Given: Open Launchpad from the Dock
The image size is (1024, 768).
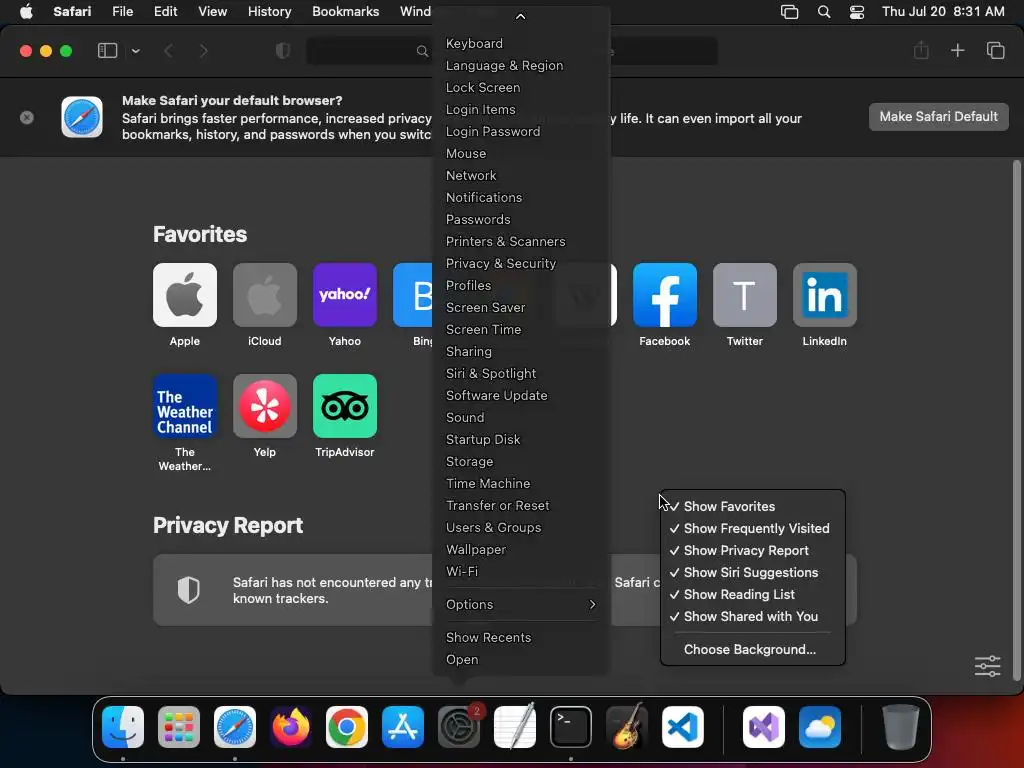Looking at the screenshot, I should pyautogui.click(x=179, y=727).
